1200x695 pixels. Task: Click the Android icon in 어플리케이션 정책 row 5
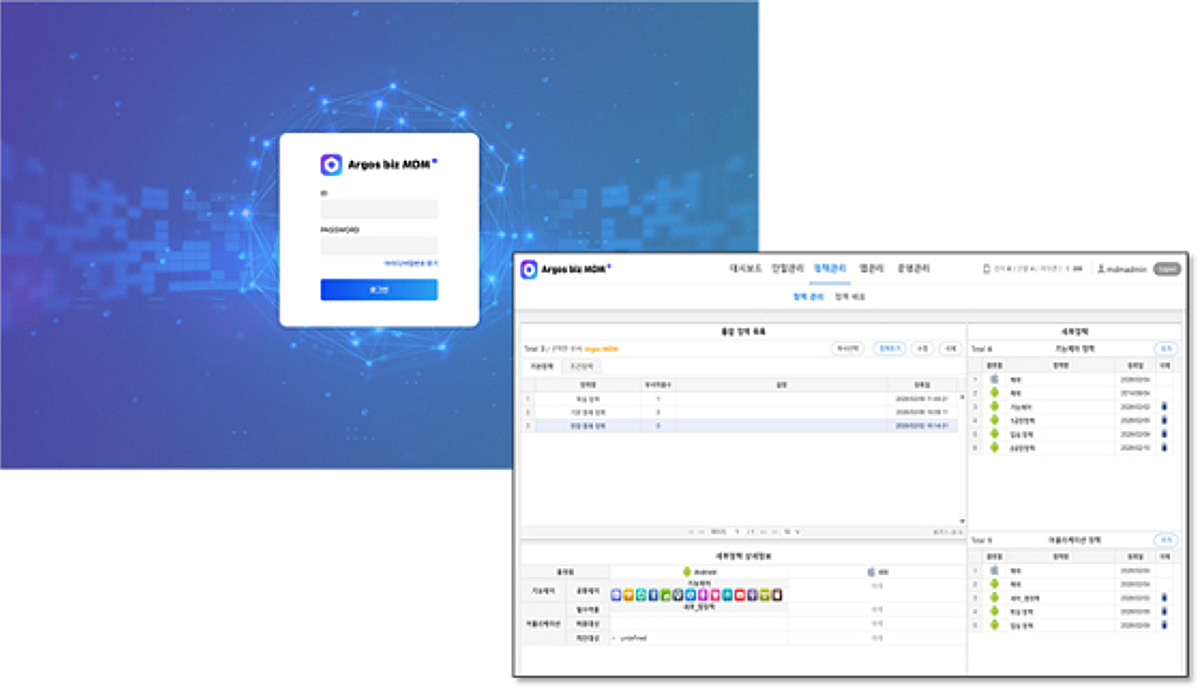point(994,625)
